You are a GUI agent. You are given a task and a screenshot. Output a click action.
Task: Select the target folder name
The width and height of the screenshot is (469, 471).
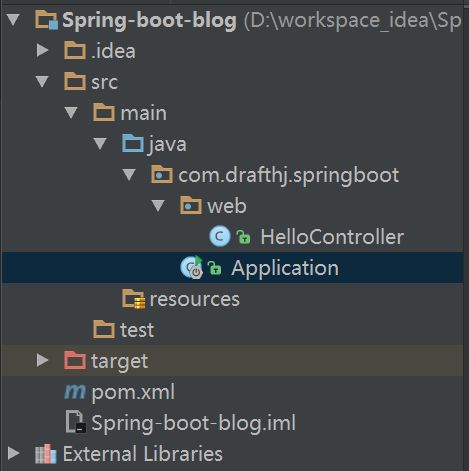pos(120,362)
